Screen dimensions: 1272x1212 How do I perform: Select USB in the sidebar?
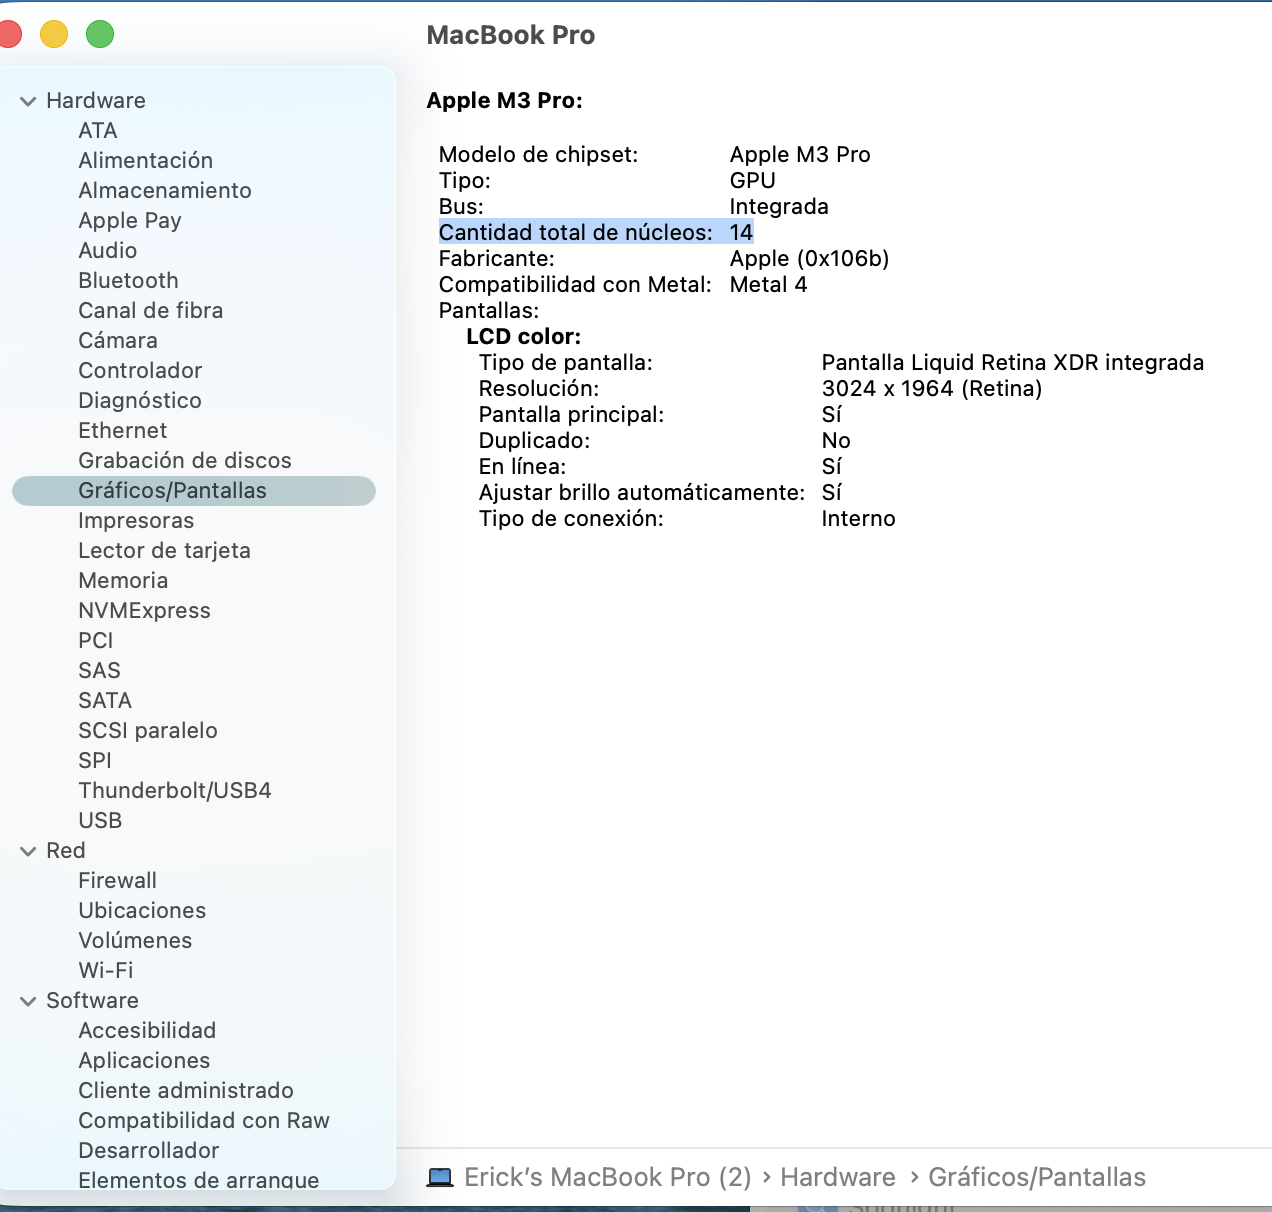pos(100,821)
